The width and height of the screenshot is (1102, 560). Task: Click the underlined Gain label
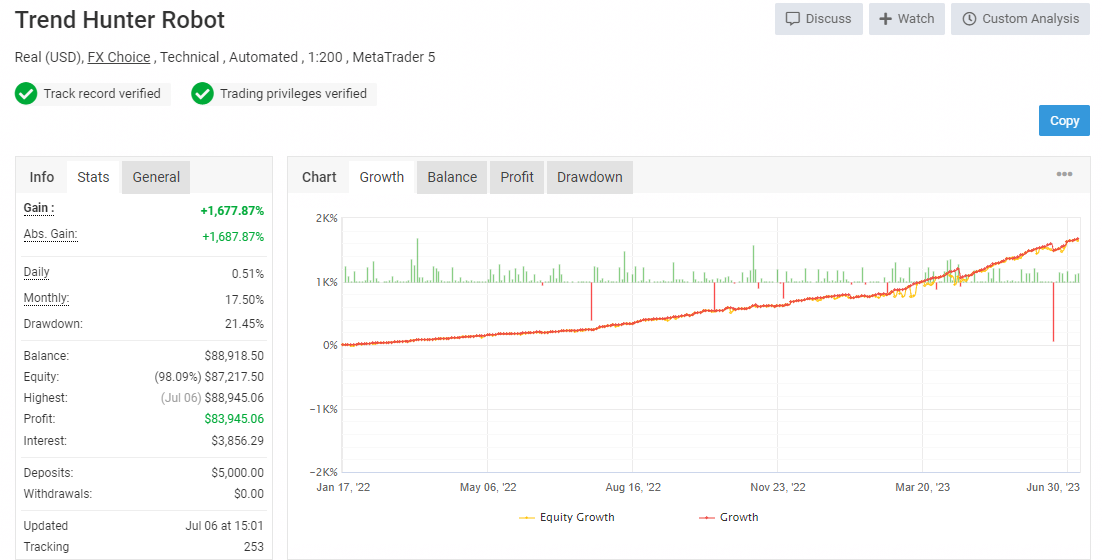coord(39,208)
